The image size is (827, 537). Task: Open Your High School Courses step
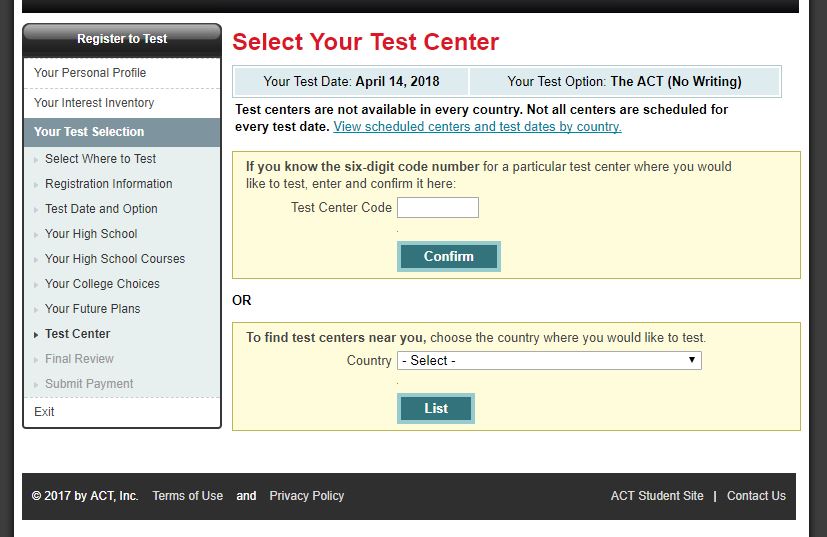click(x=115, y=259)
